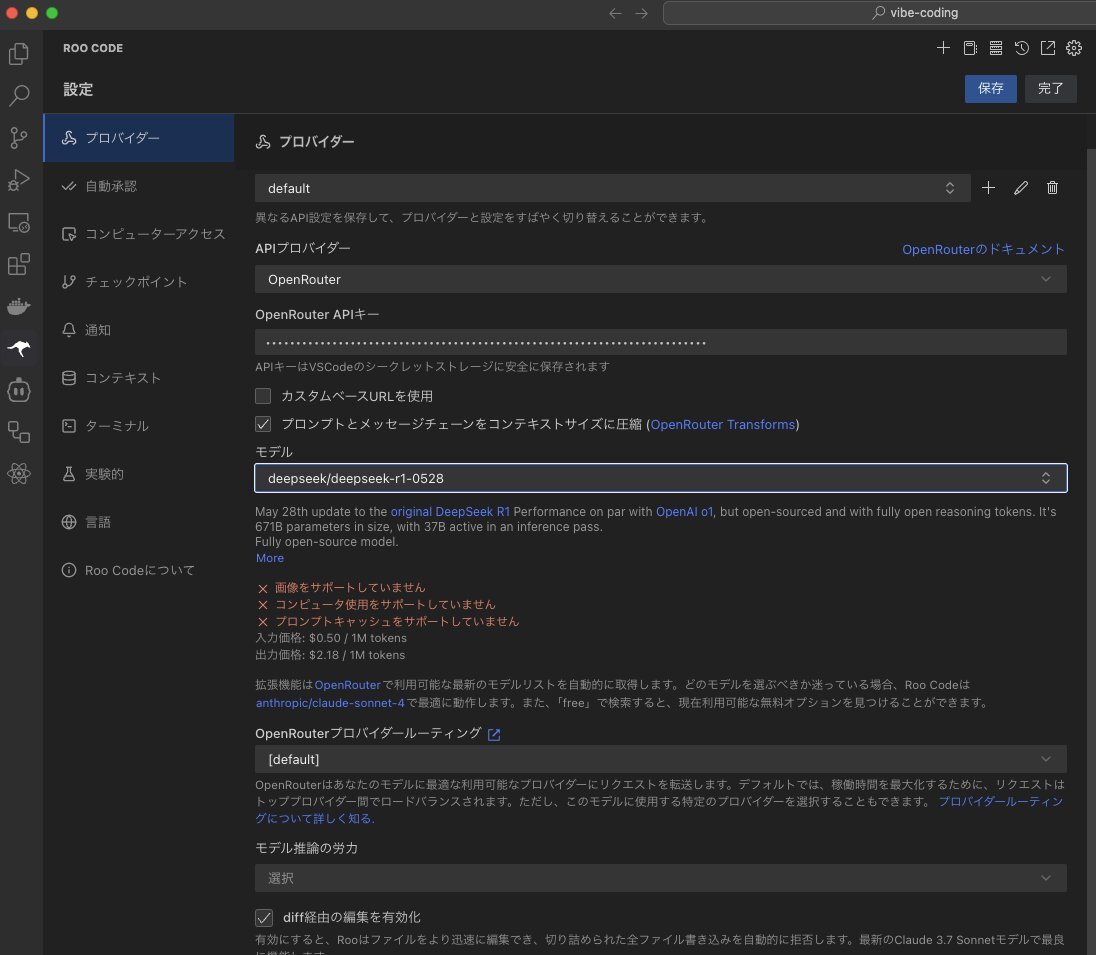
Task: Switch to the 実験的 settings tab
Action: point(139,474)
